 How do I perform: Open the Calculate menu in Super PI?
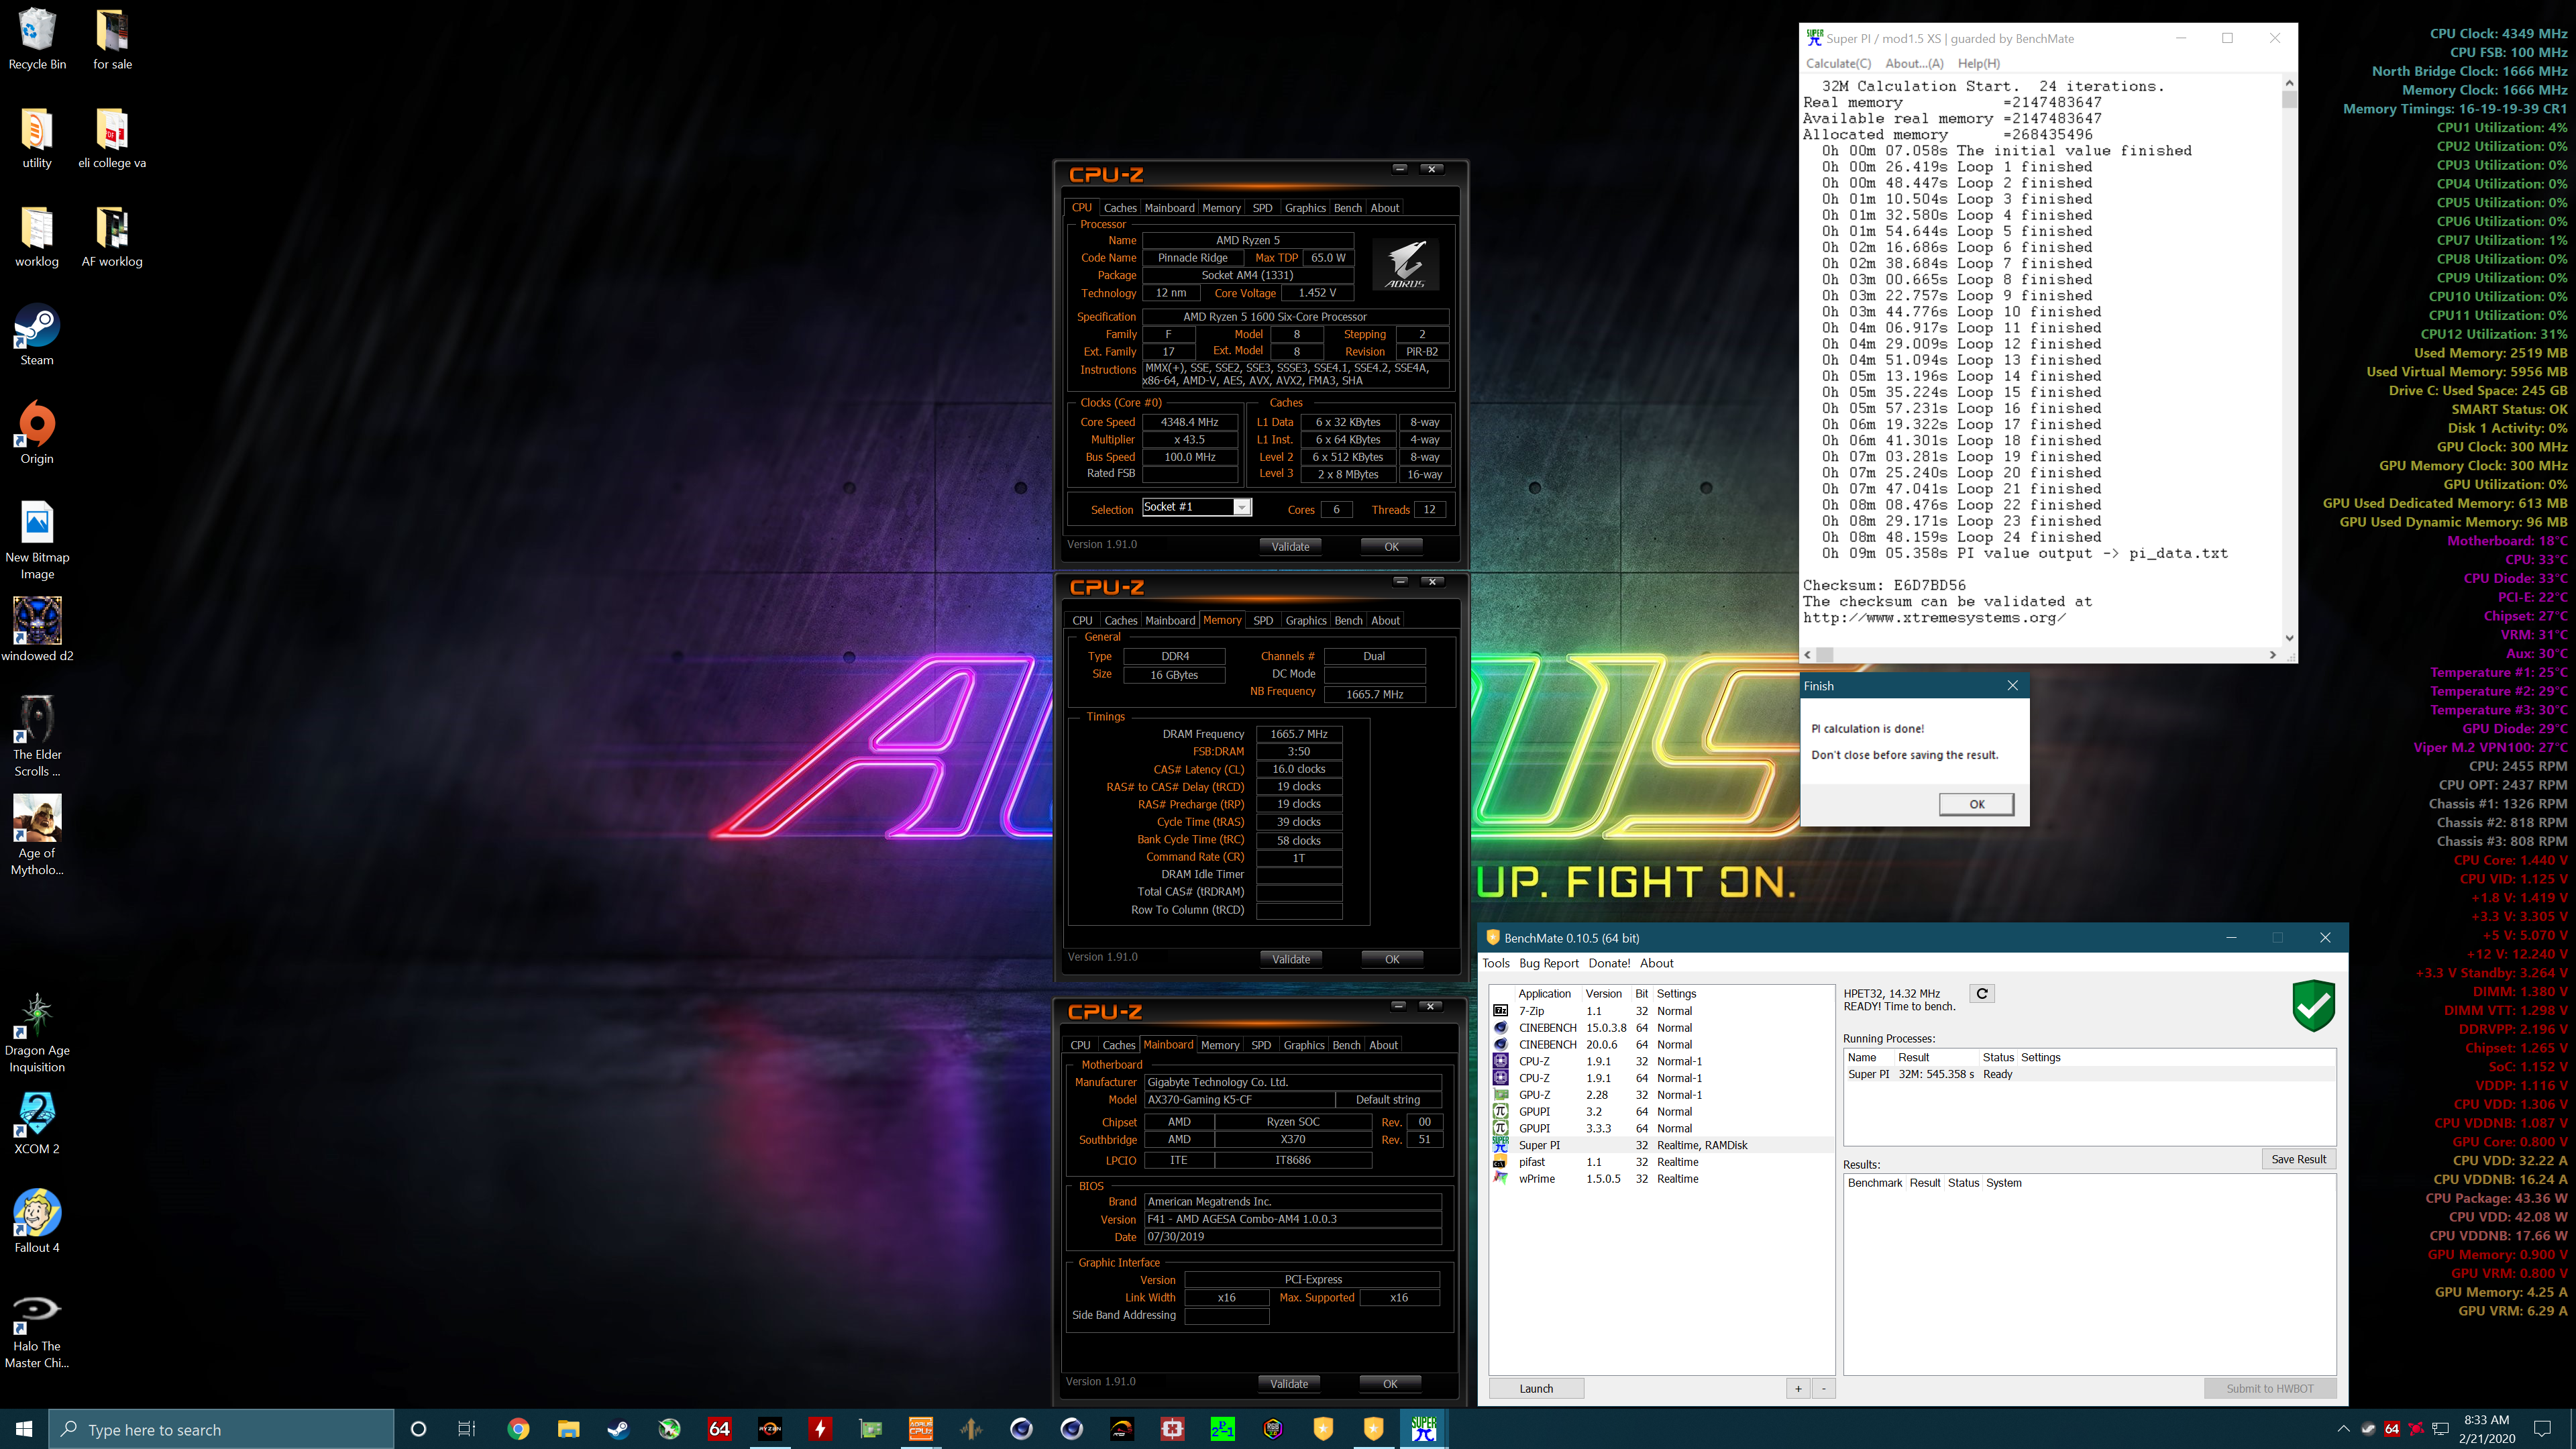pyautogui.click(x=1838, y=63)
